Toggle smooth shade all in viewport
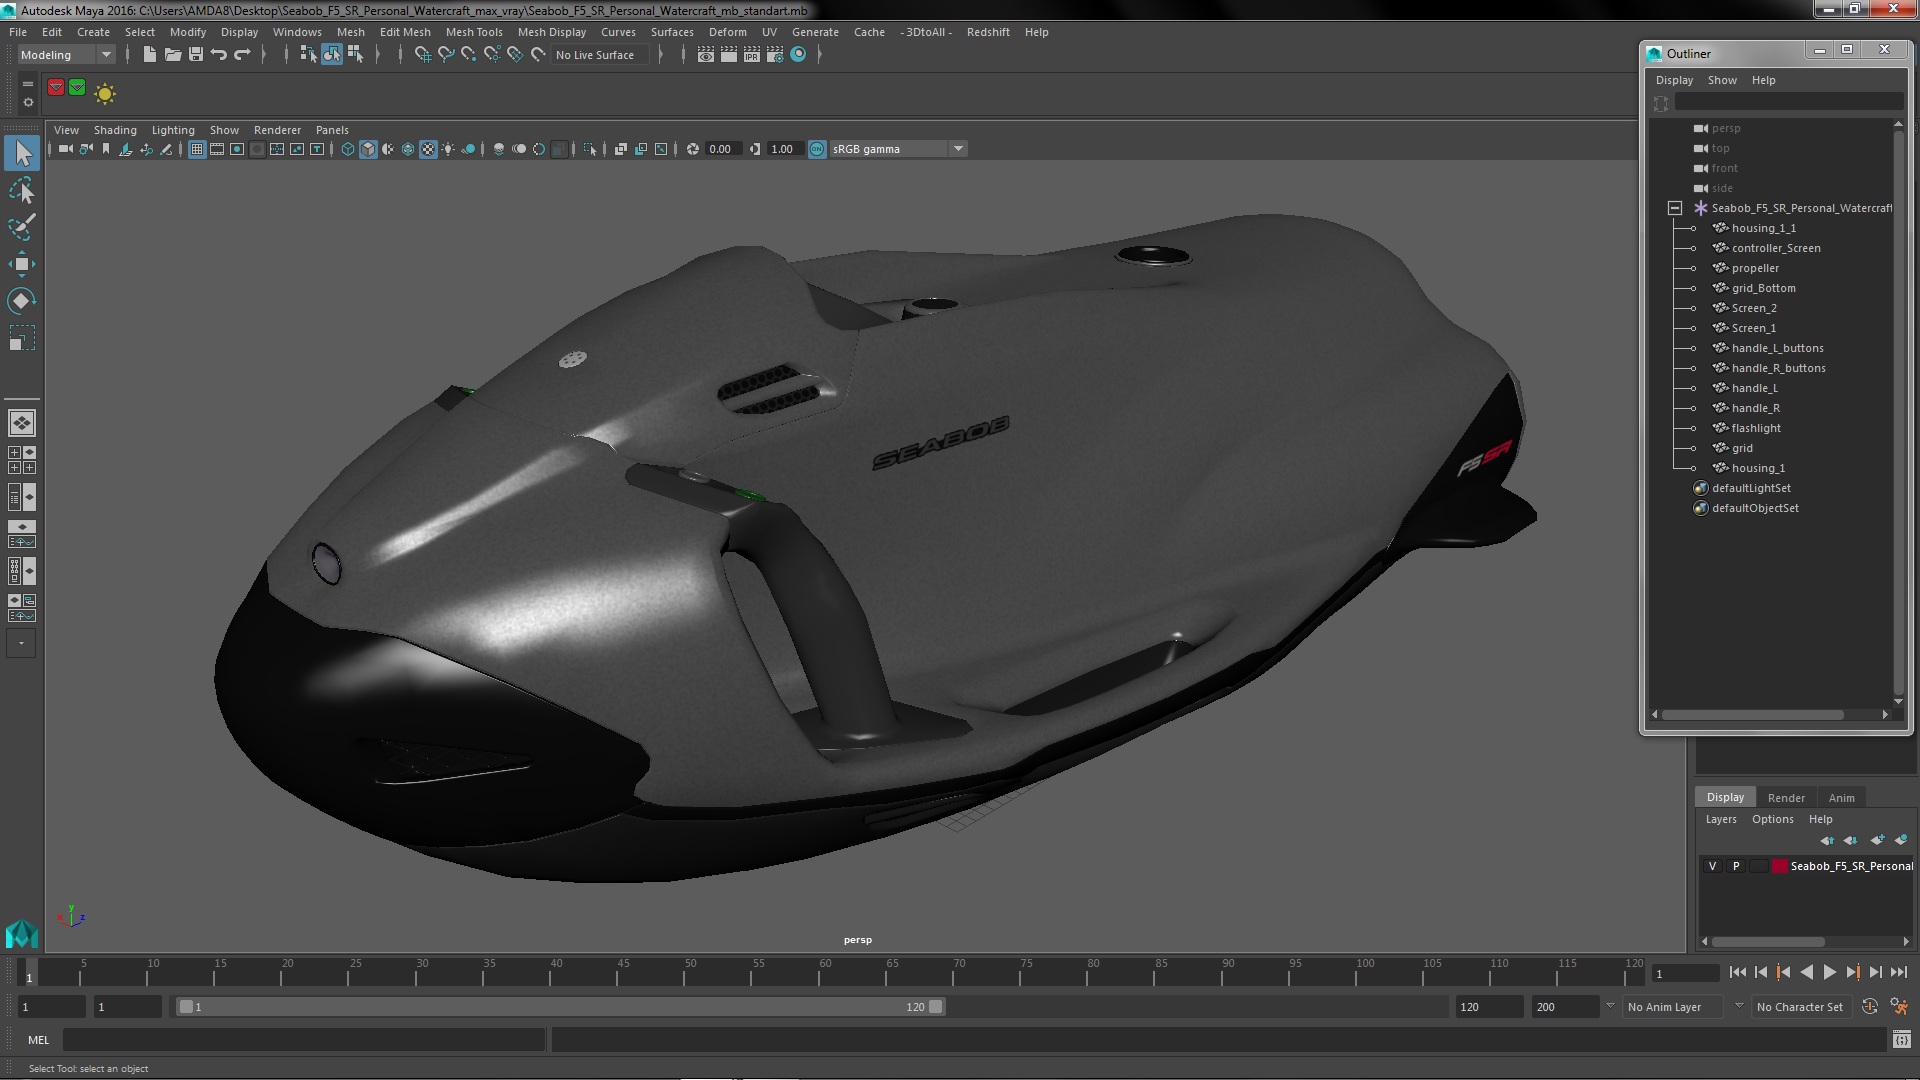The image size is (1920, 1080). (x=368, y=149)
